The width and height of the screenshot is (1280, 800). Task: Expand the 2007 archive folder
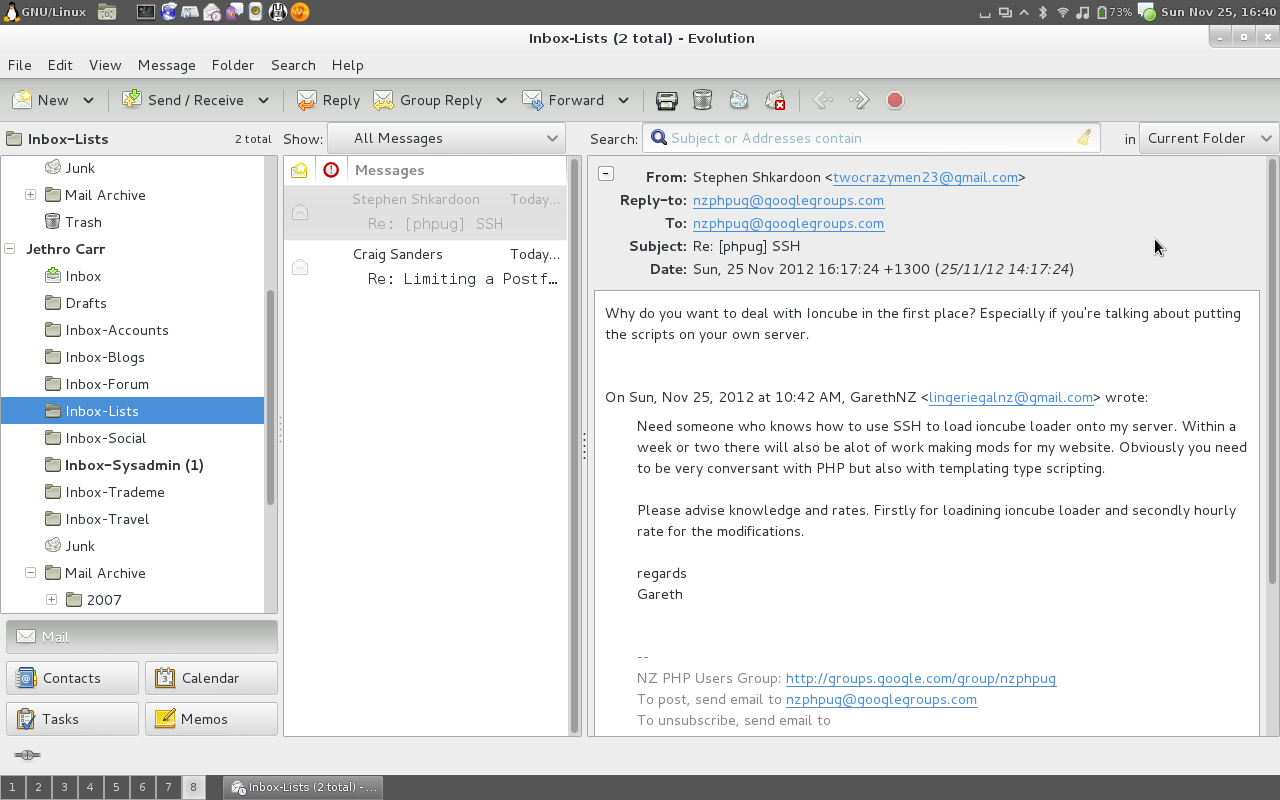(x=51, y=600)
